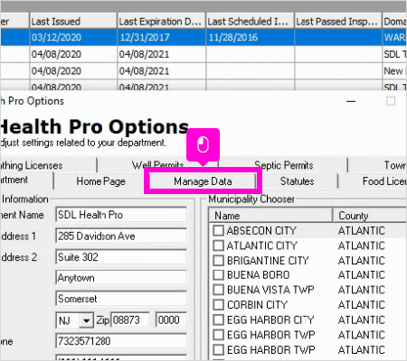Click the 11/28/2016 scheduled inspection cell
This screenshot has height=361, width=407.
tap(250, 37)
